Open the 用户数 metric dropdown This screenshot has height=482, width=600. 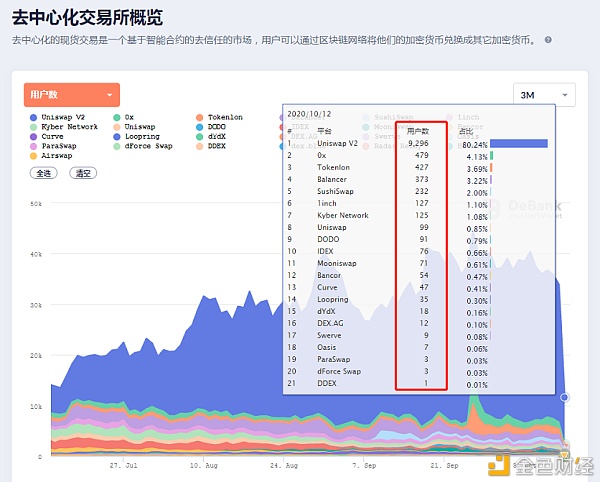click(72, 94)
